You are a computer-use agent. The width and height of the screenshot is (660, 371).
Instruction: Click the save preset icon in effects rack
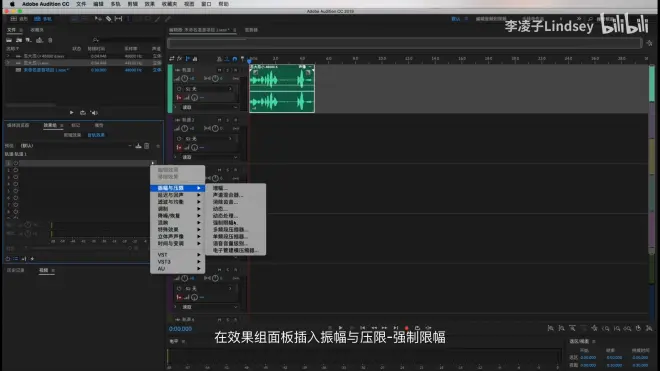(x=138, y=146)
